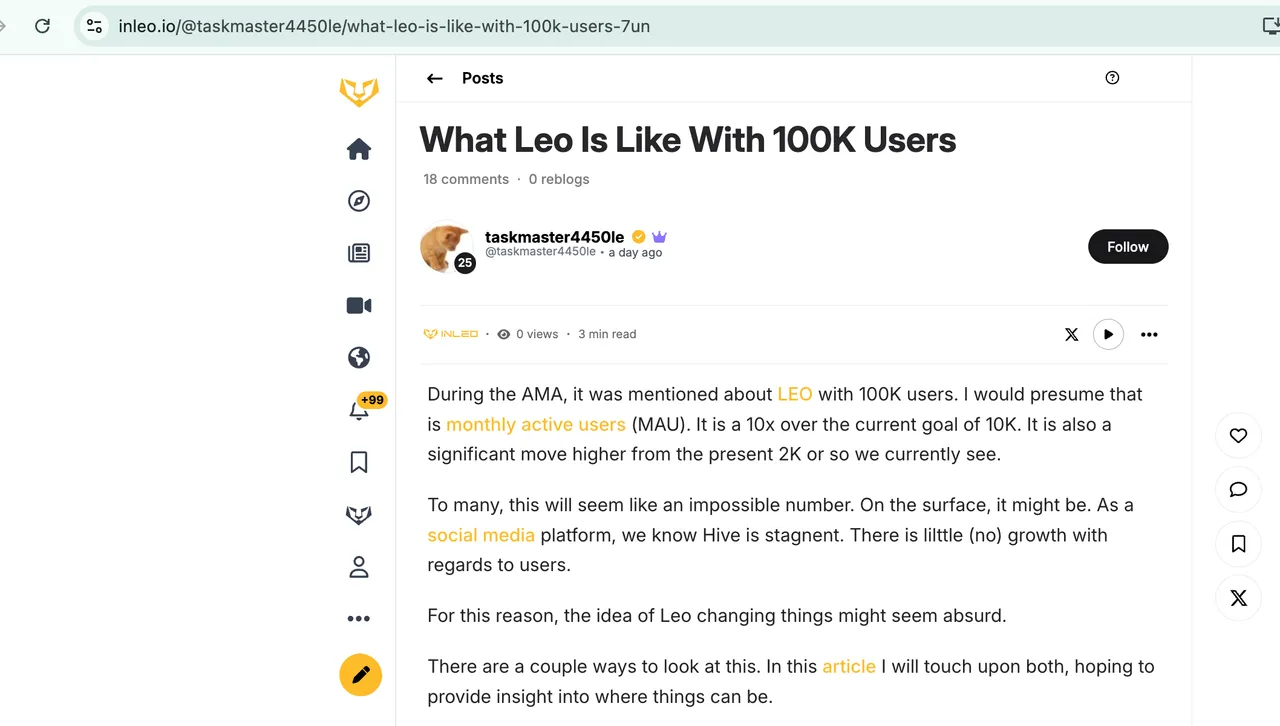
Task: Click the 0 views eye indicator
Action: pyautogui.click(x=528, y=334)
